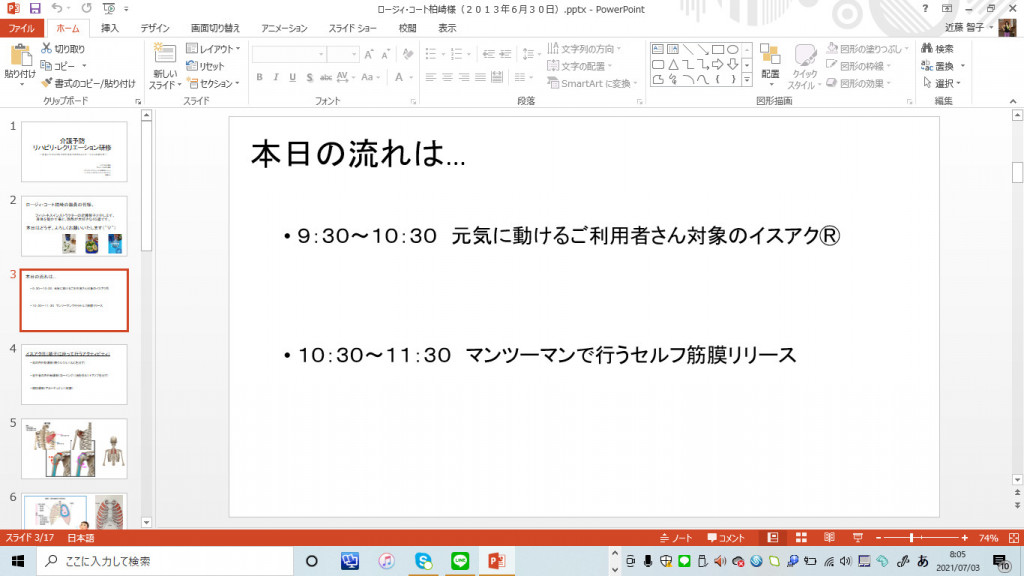Toggle the Comments (コメント) pane
The height and width of the screenshot is (576, 1024).
[726, 537]
